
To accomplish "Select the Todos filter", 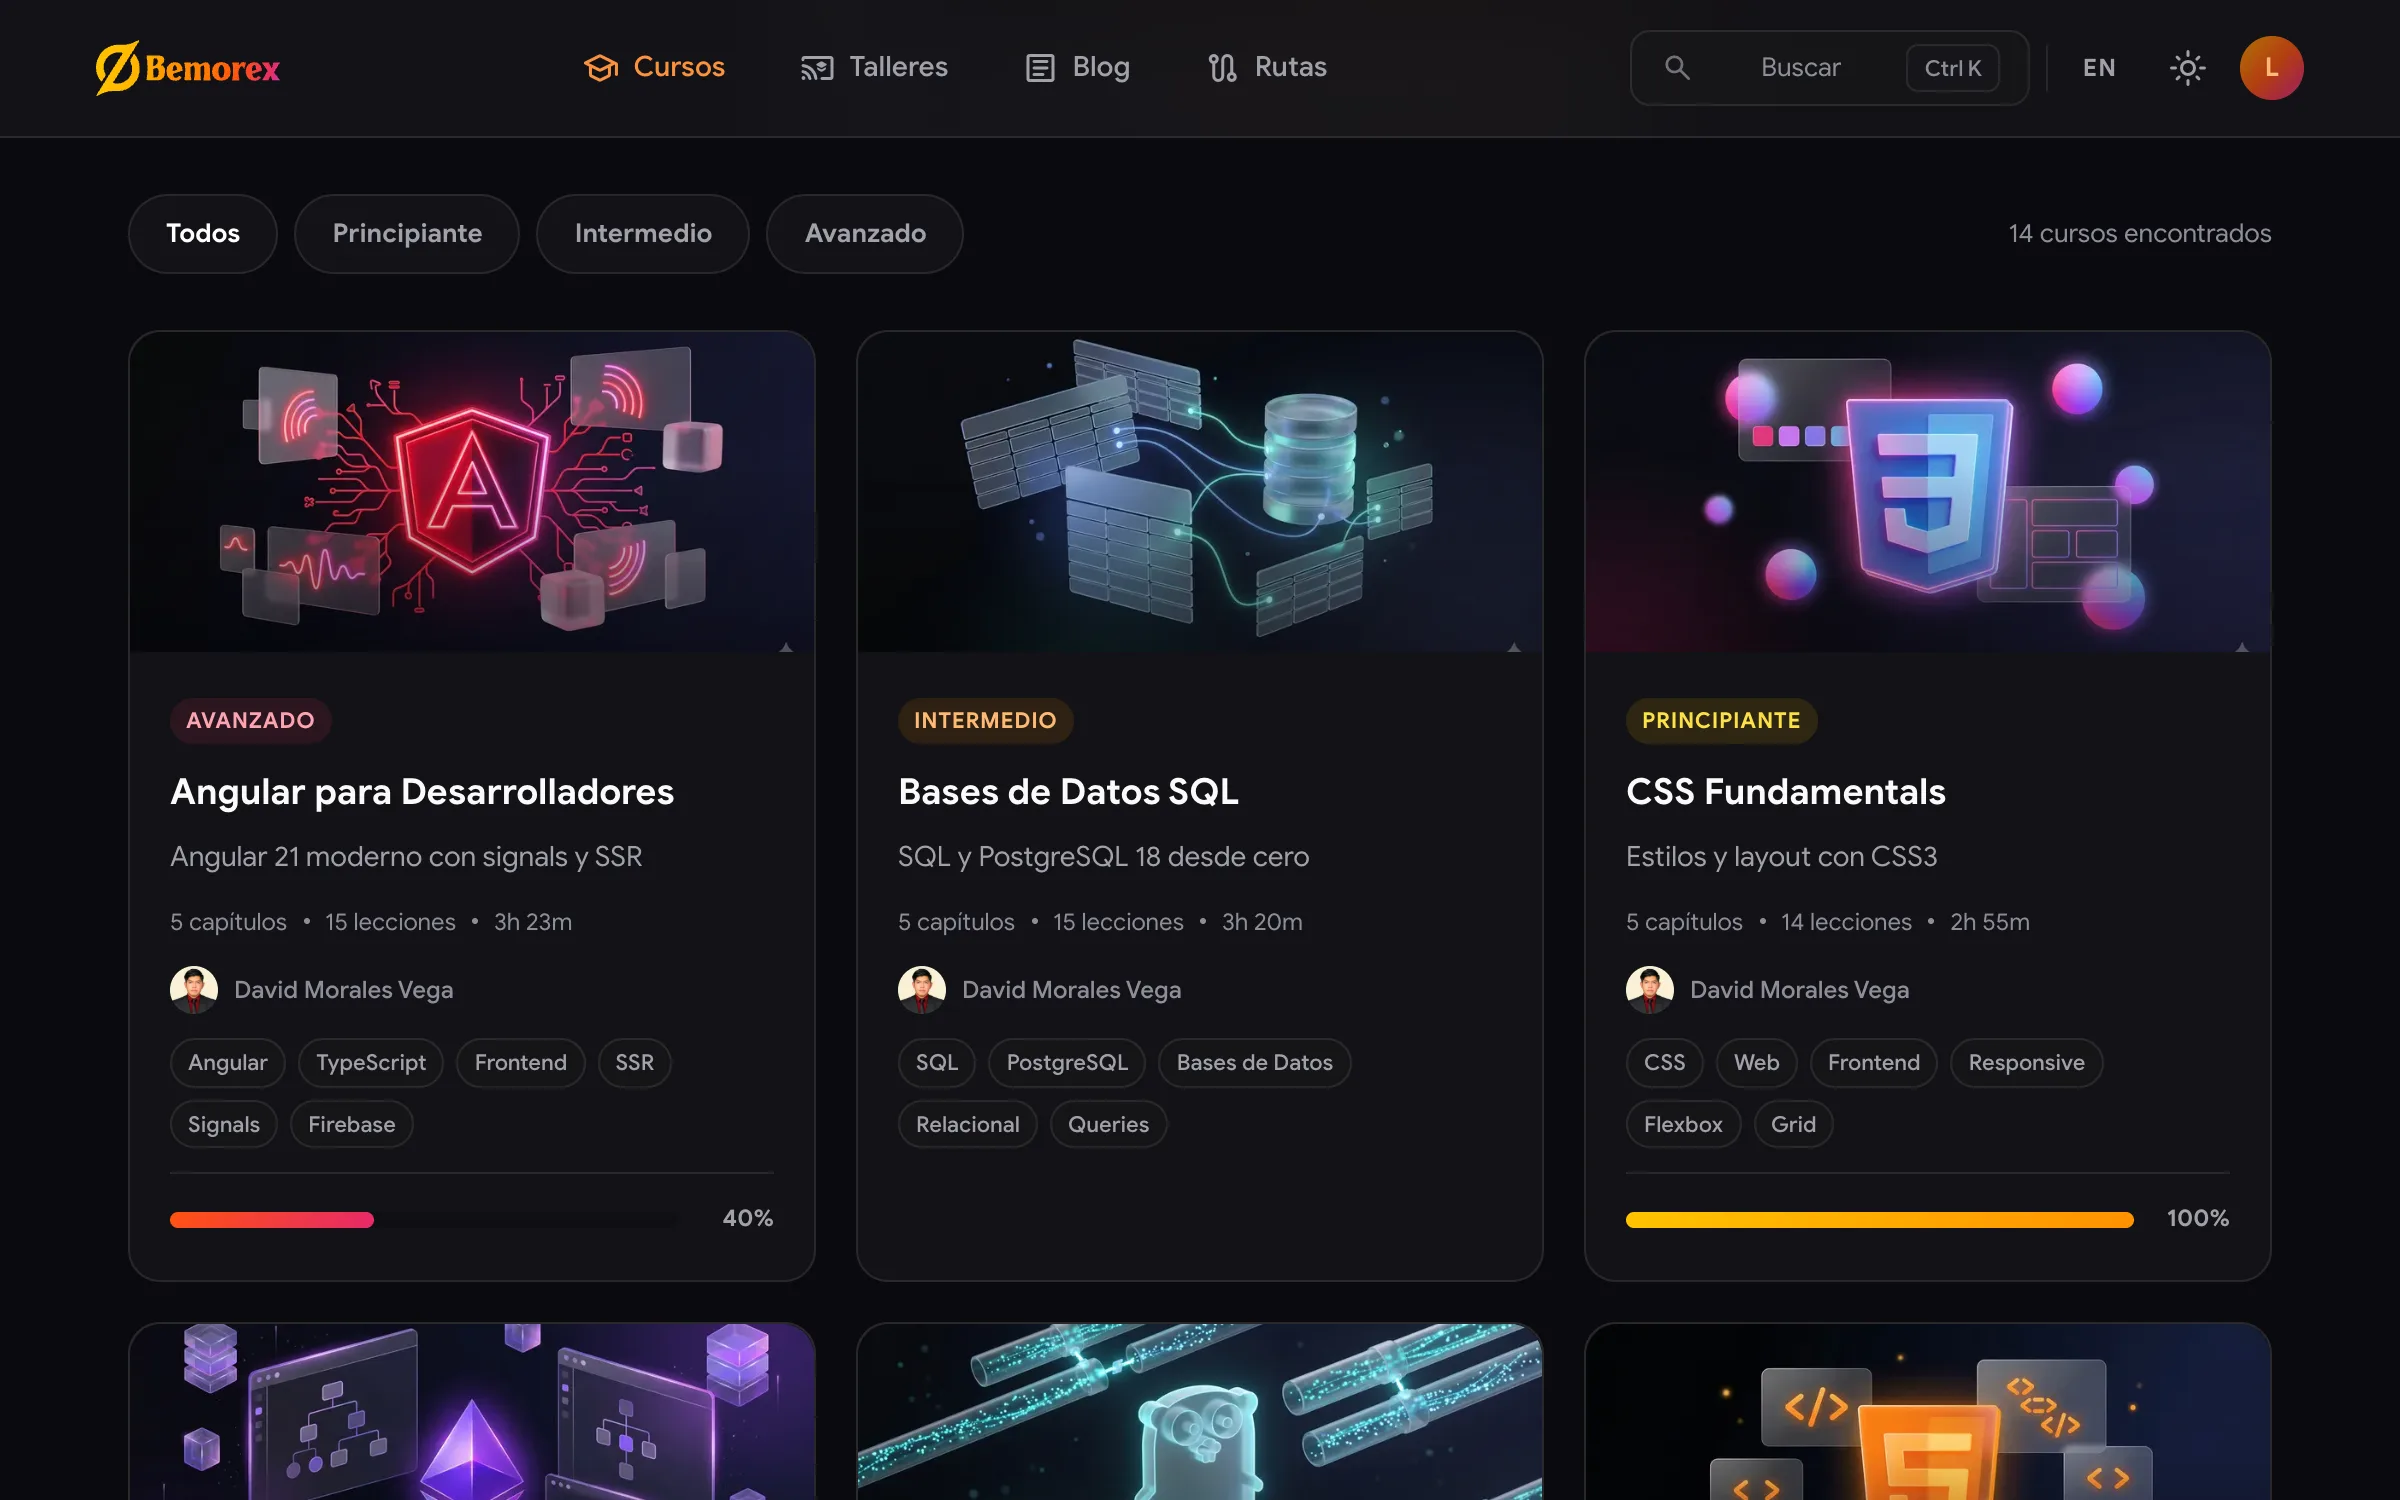I will pos(203,233).
